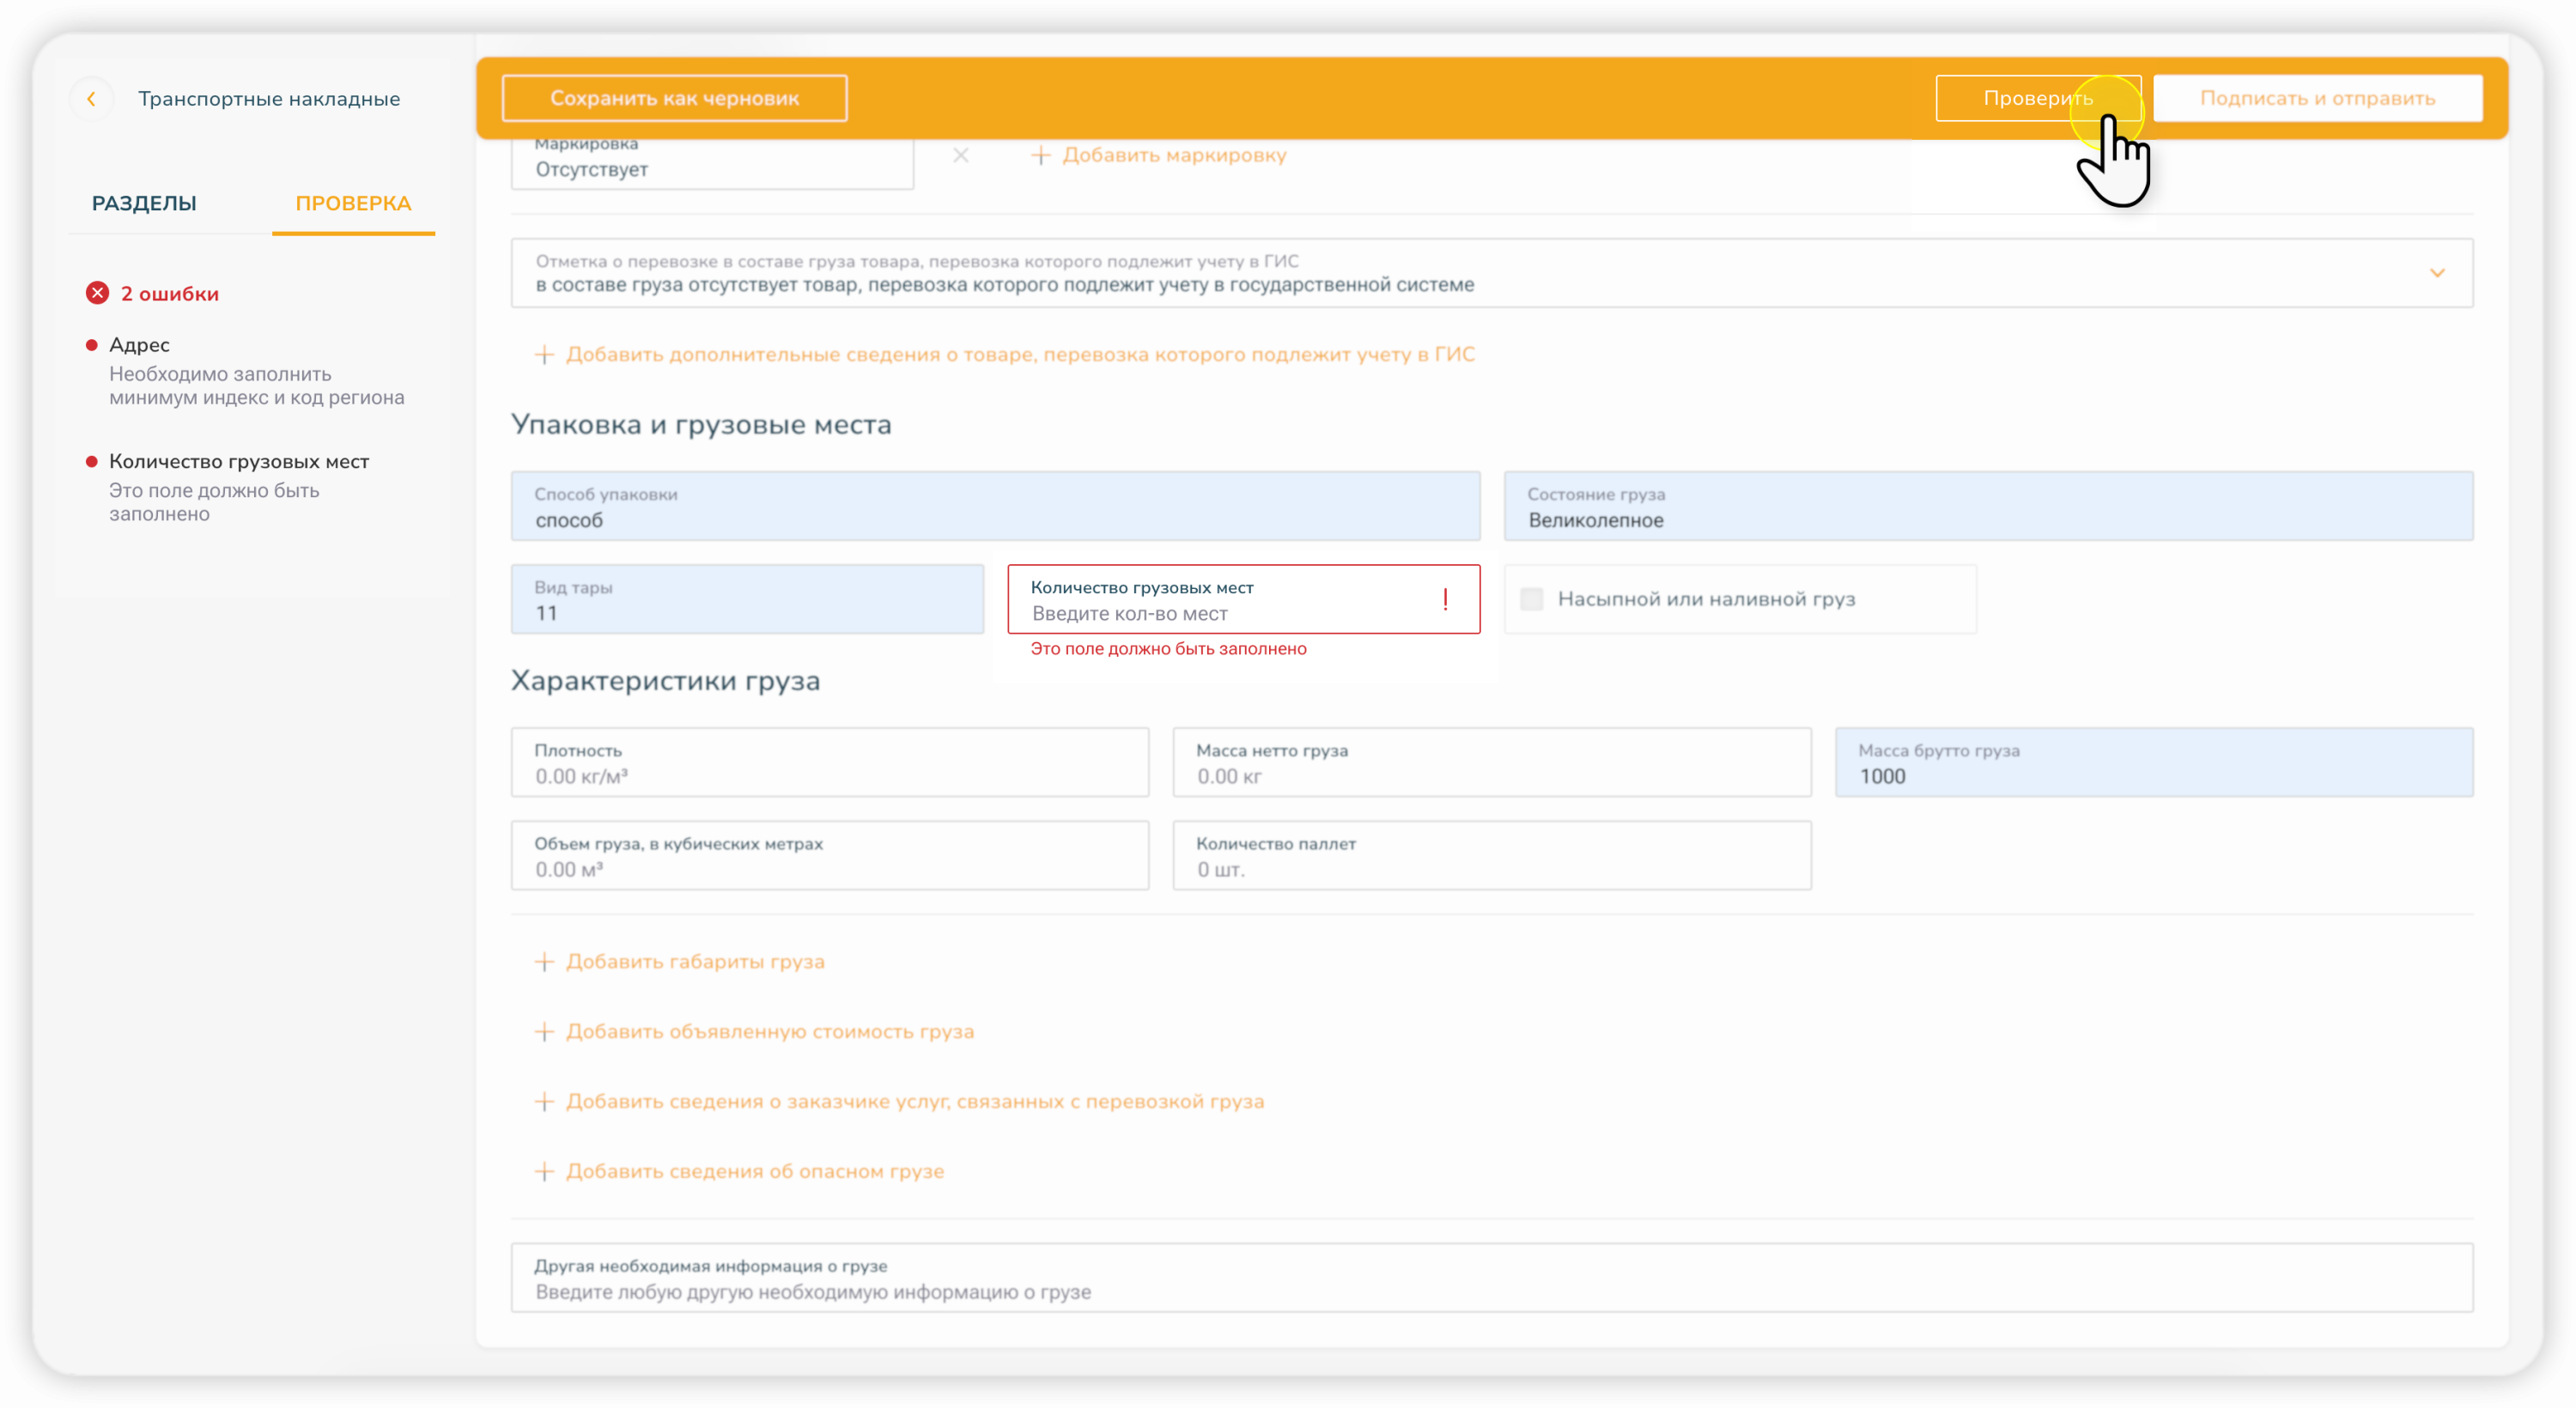Open the Адрес error in the check list
The image size is (2576, 1408).
tap(139, 345)
